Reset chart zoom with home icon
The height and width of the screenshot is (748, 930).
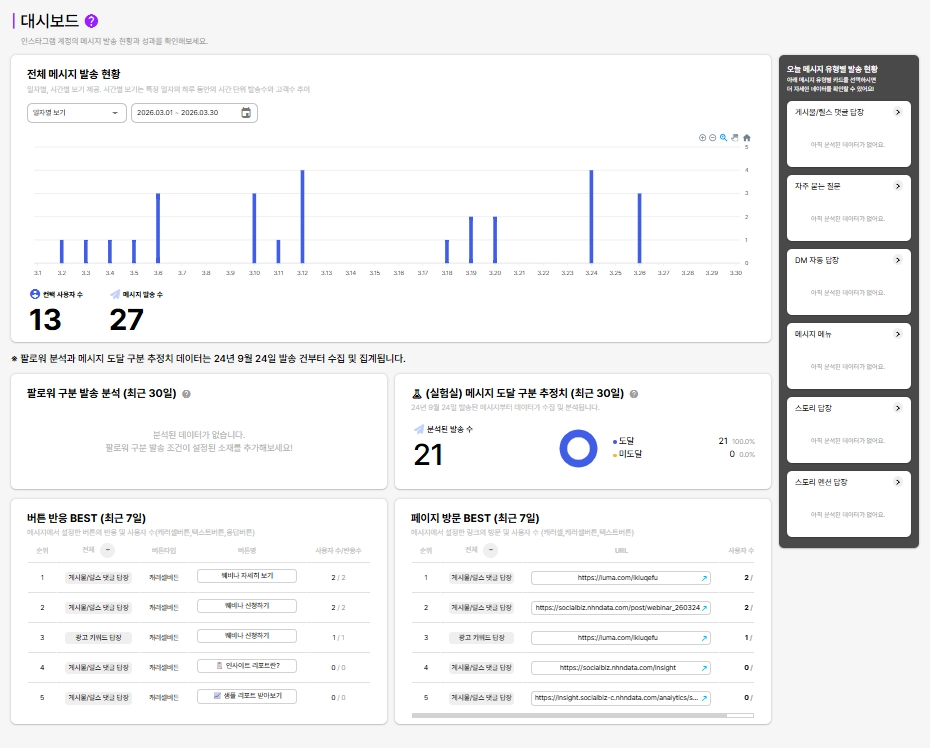click(x=747, y=138)
